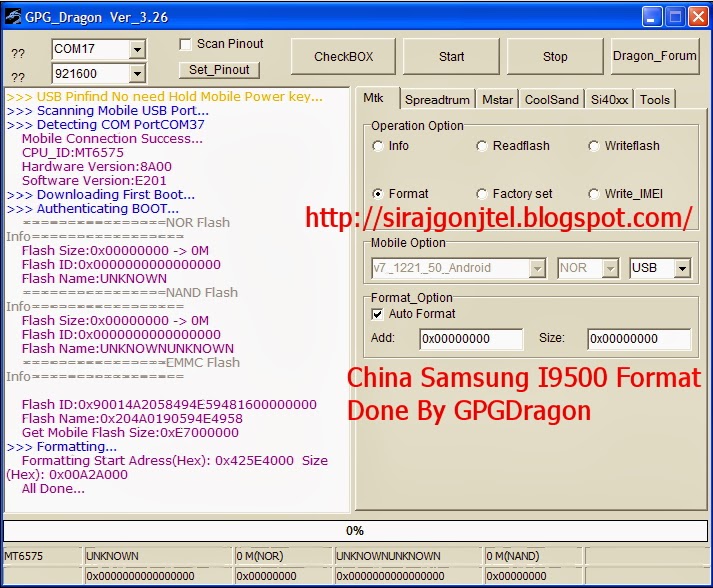Click 'Get Mobile Flash Size:0xE7000000' log line
The image size is (713, 588).
tap(130, 432)
